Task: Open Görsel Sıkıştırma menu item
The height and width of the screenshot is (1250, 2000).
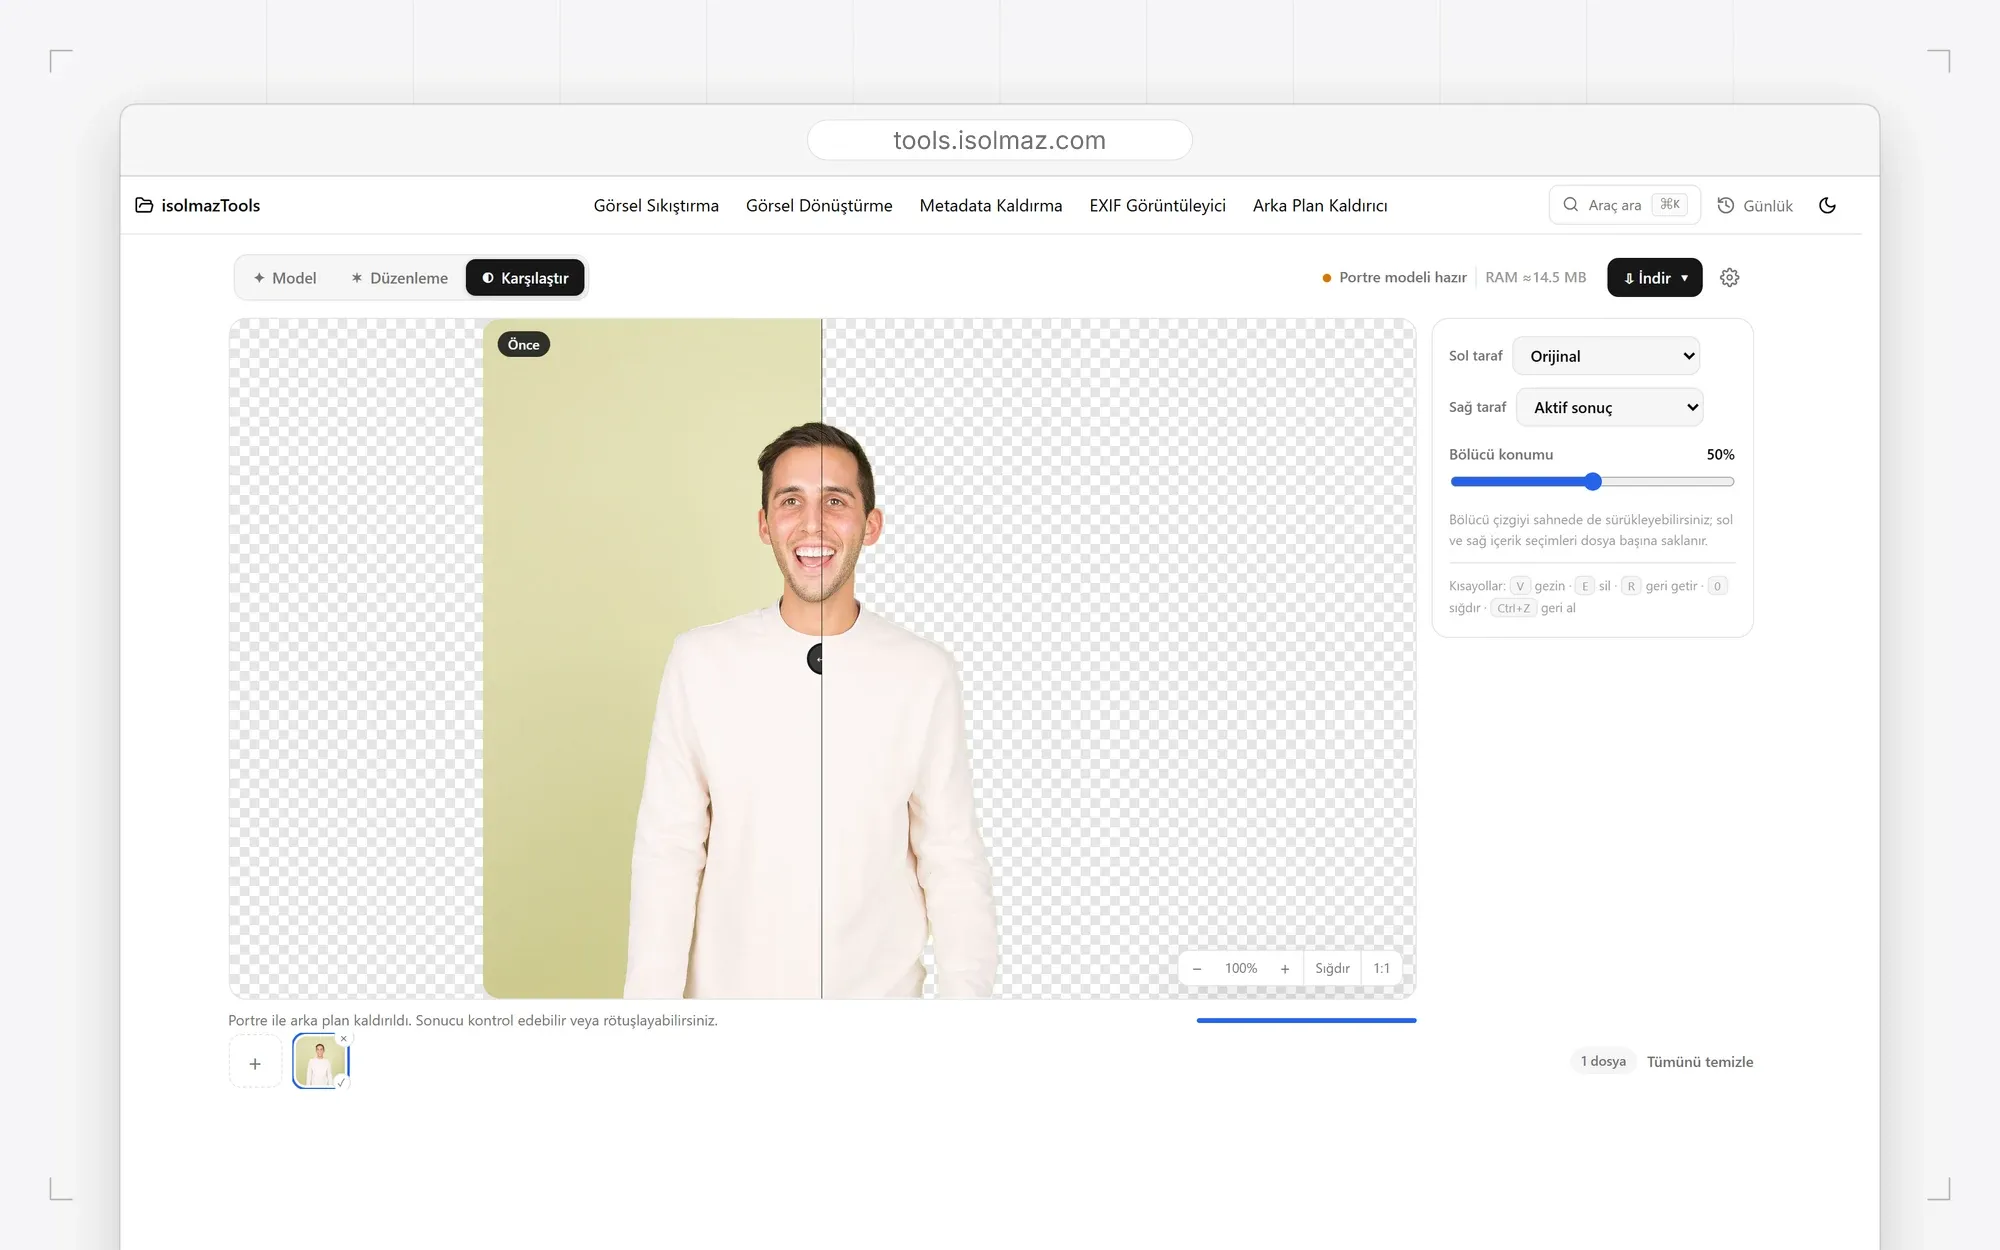Action: [656, 205]
